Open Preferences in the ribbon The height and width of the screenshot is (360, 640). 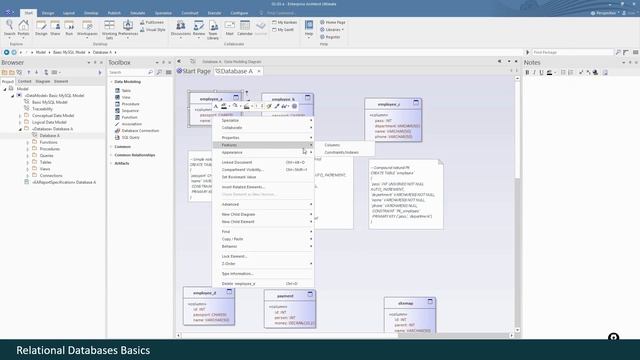128,28
